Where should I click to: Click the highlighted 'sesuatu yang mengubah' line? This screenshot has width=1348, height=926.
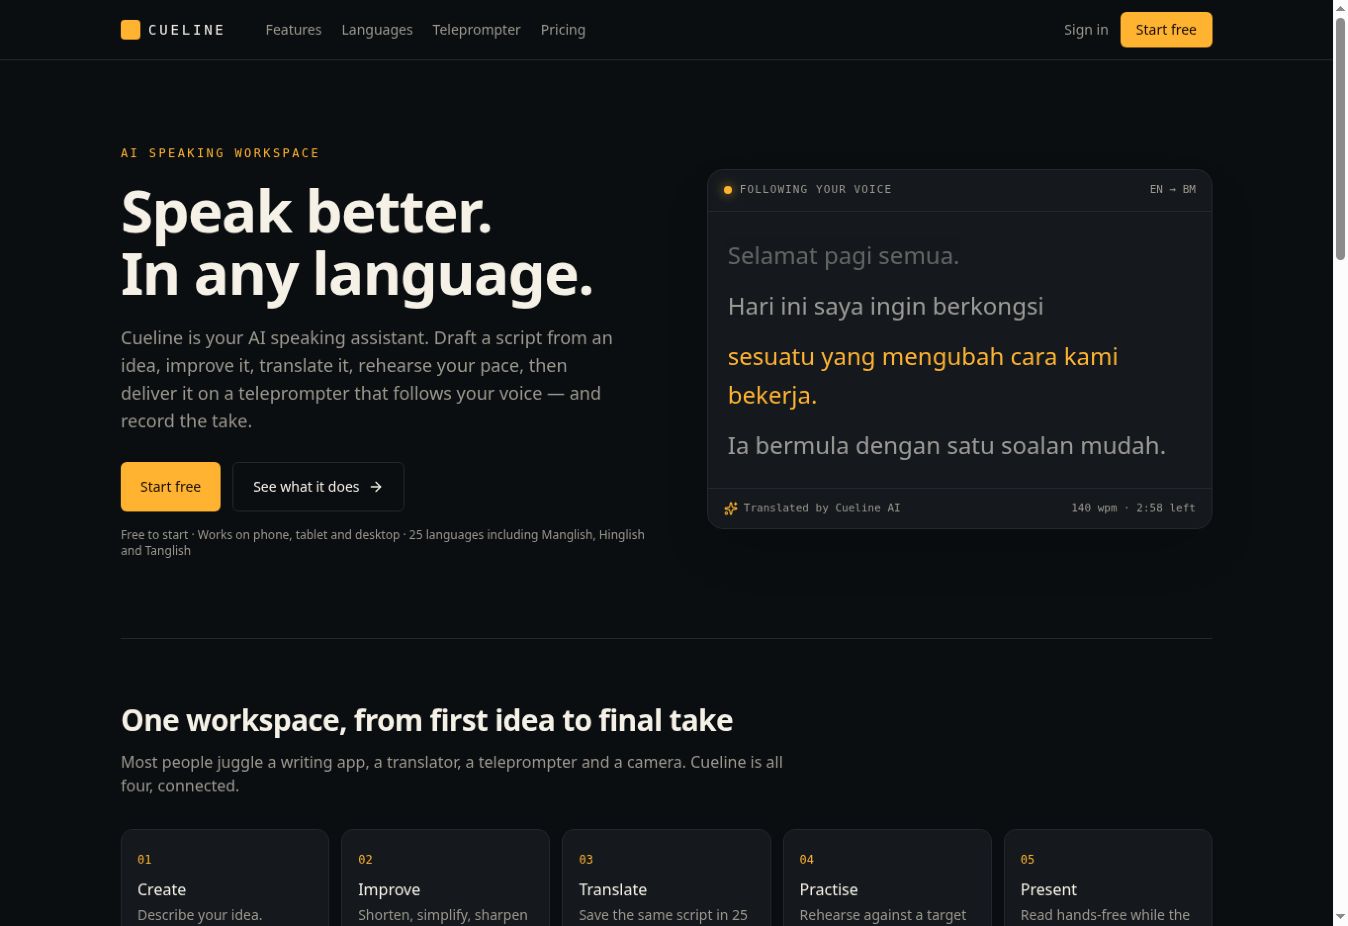tap(923, 376)
